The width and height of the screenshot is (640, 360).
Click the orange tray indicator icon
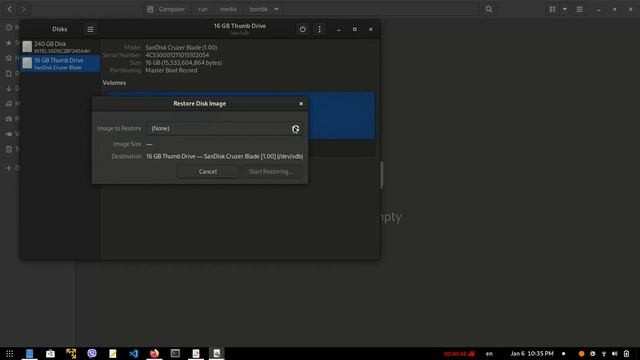(x=582, y=353)
